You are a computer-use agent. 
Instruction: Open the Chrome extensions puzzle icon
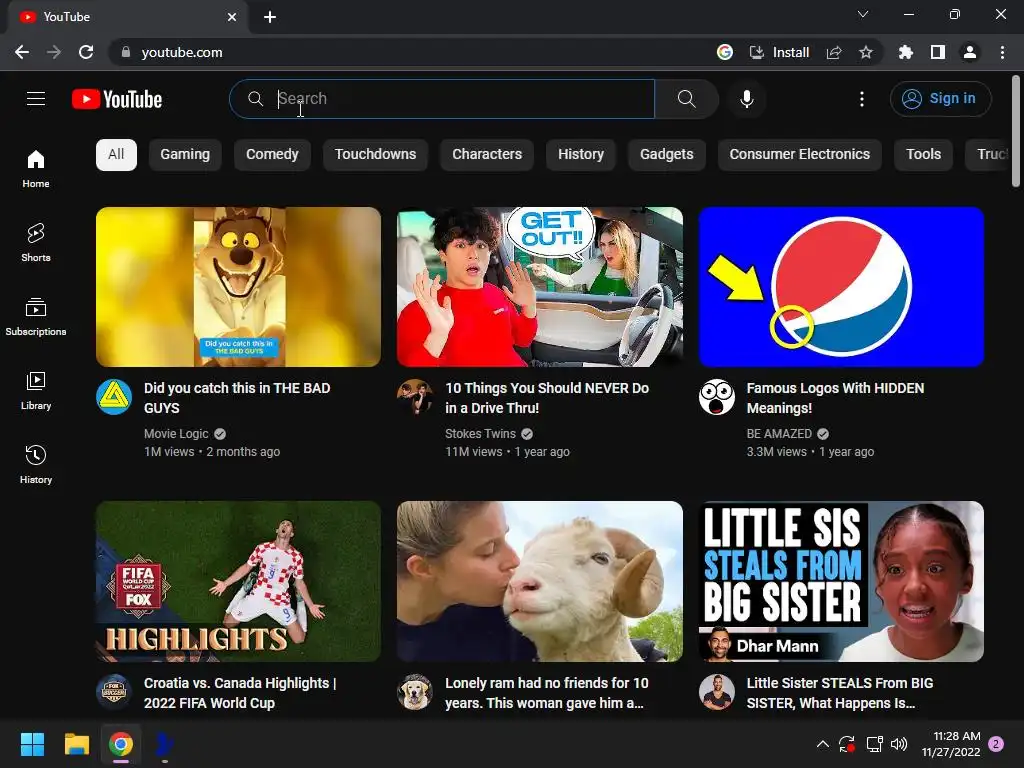(x=905, y=52)
